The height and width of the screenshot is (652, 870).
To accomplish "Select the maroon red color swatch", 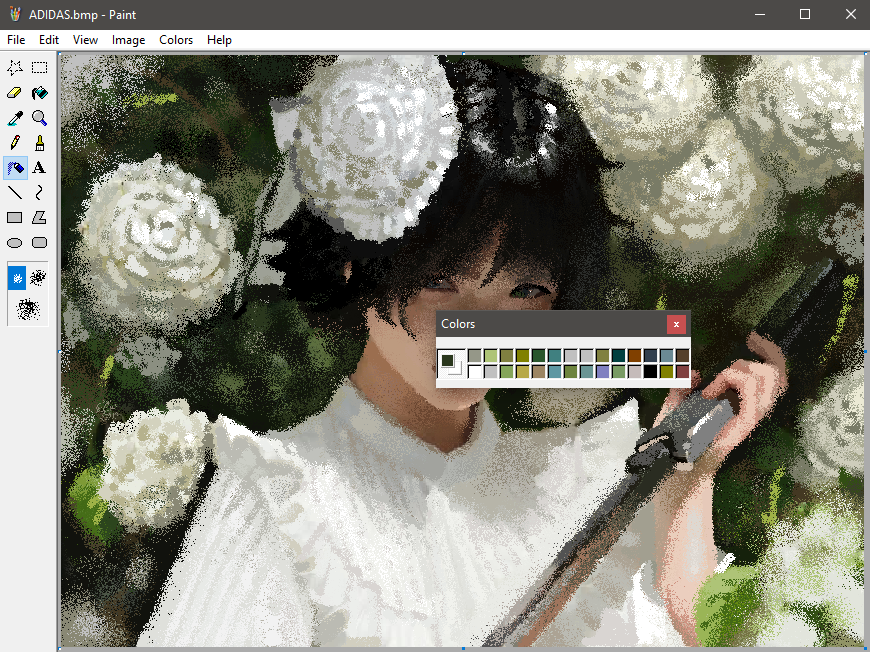I will (682, 372).
